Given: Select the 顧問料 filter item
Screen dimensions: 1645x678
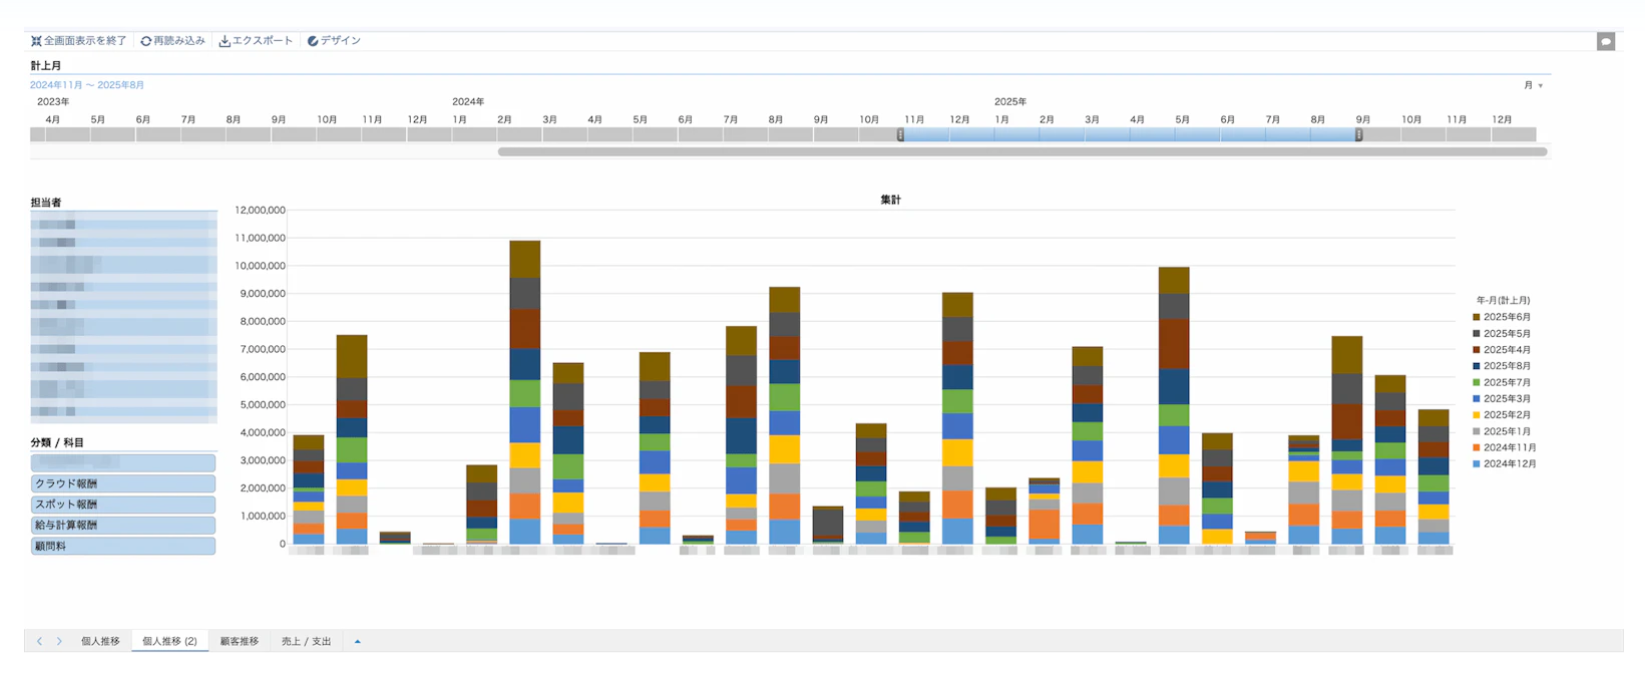Looking at the screenshot, I should (x=123, y=547).
